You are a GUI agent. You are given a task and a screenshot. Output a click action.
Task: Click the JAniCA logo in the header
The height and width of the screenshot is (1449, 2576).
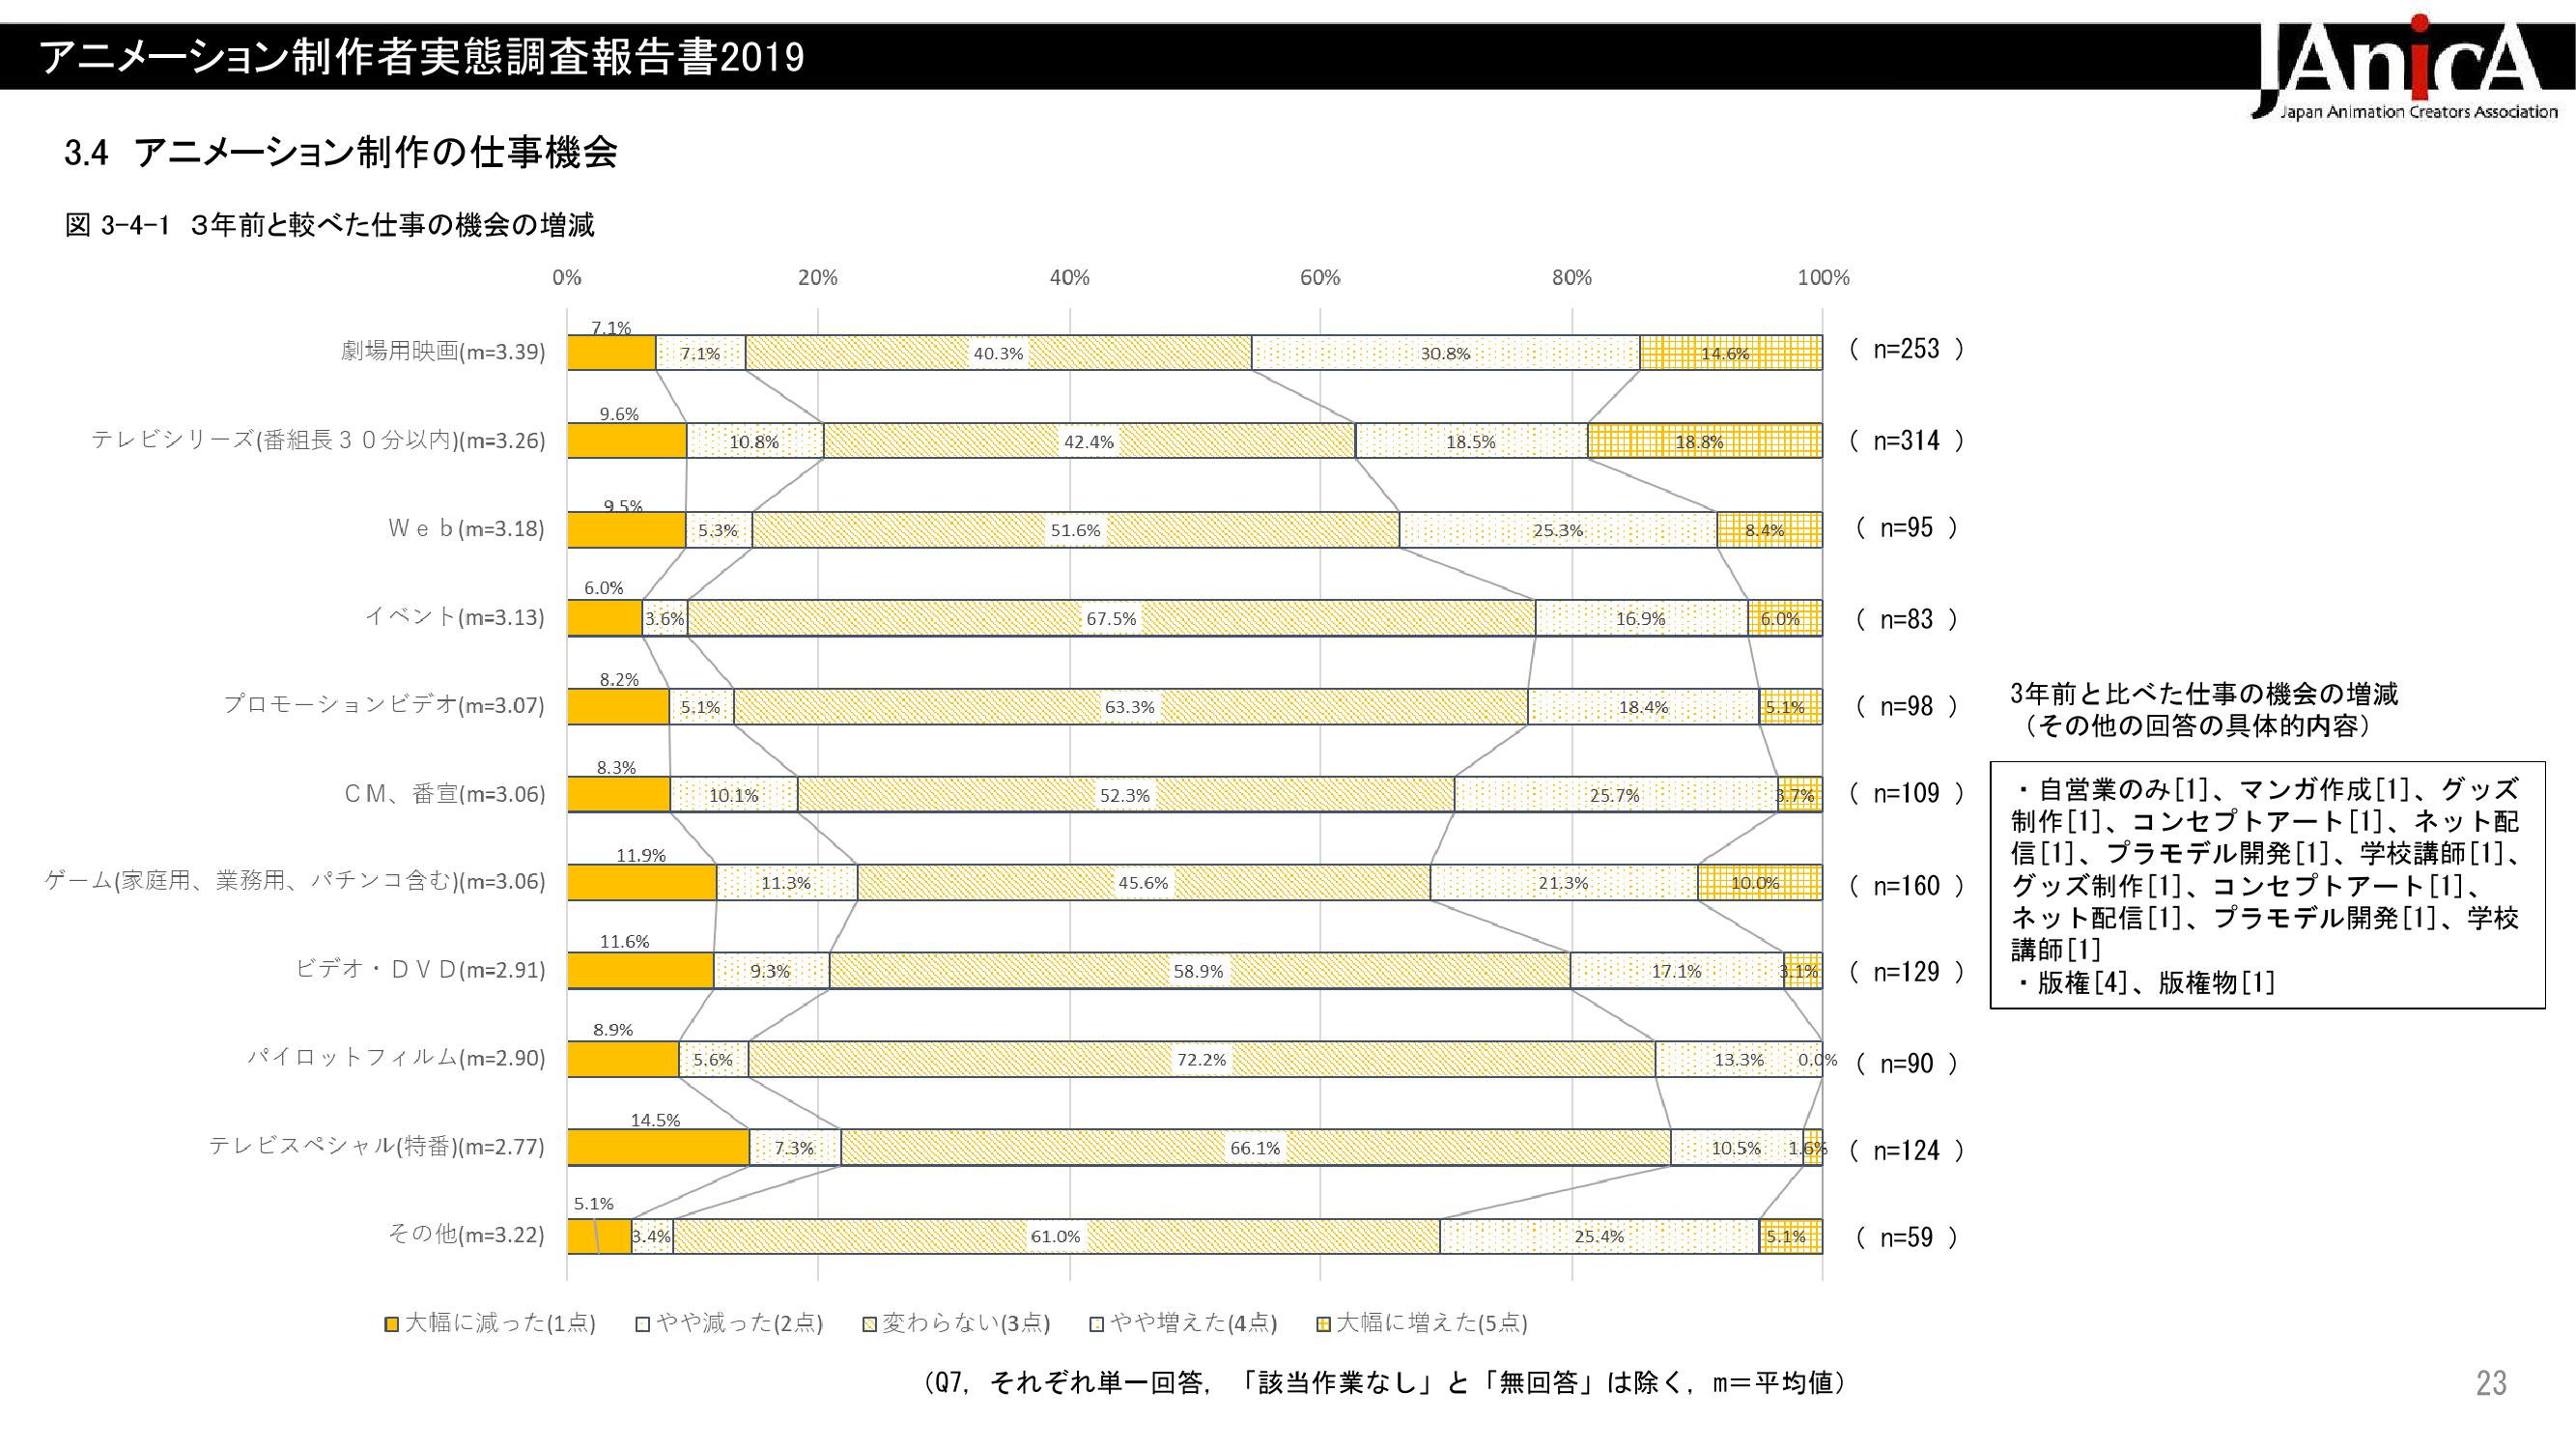[x=2405, y=68]
